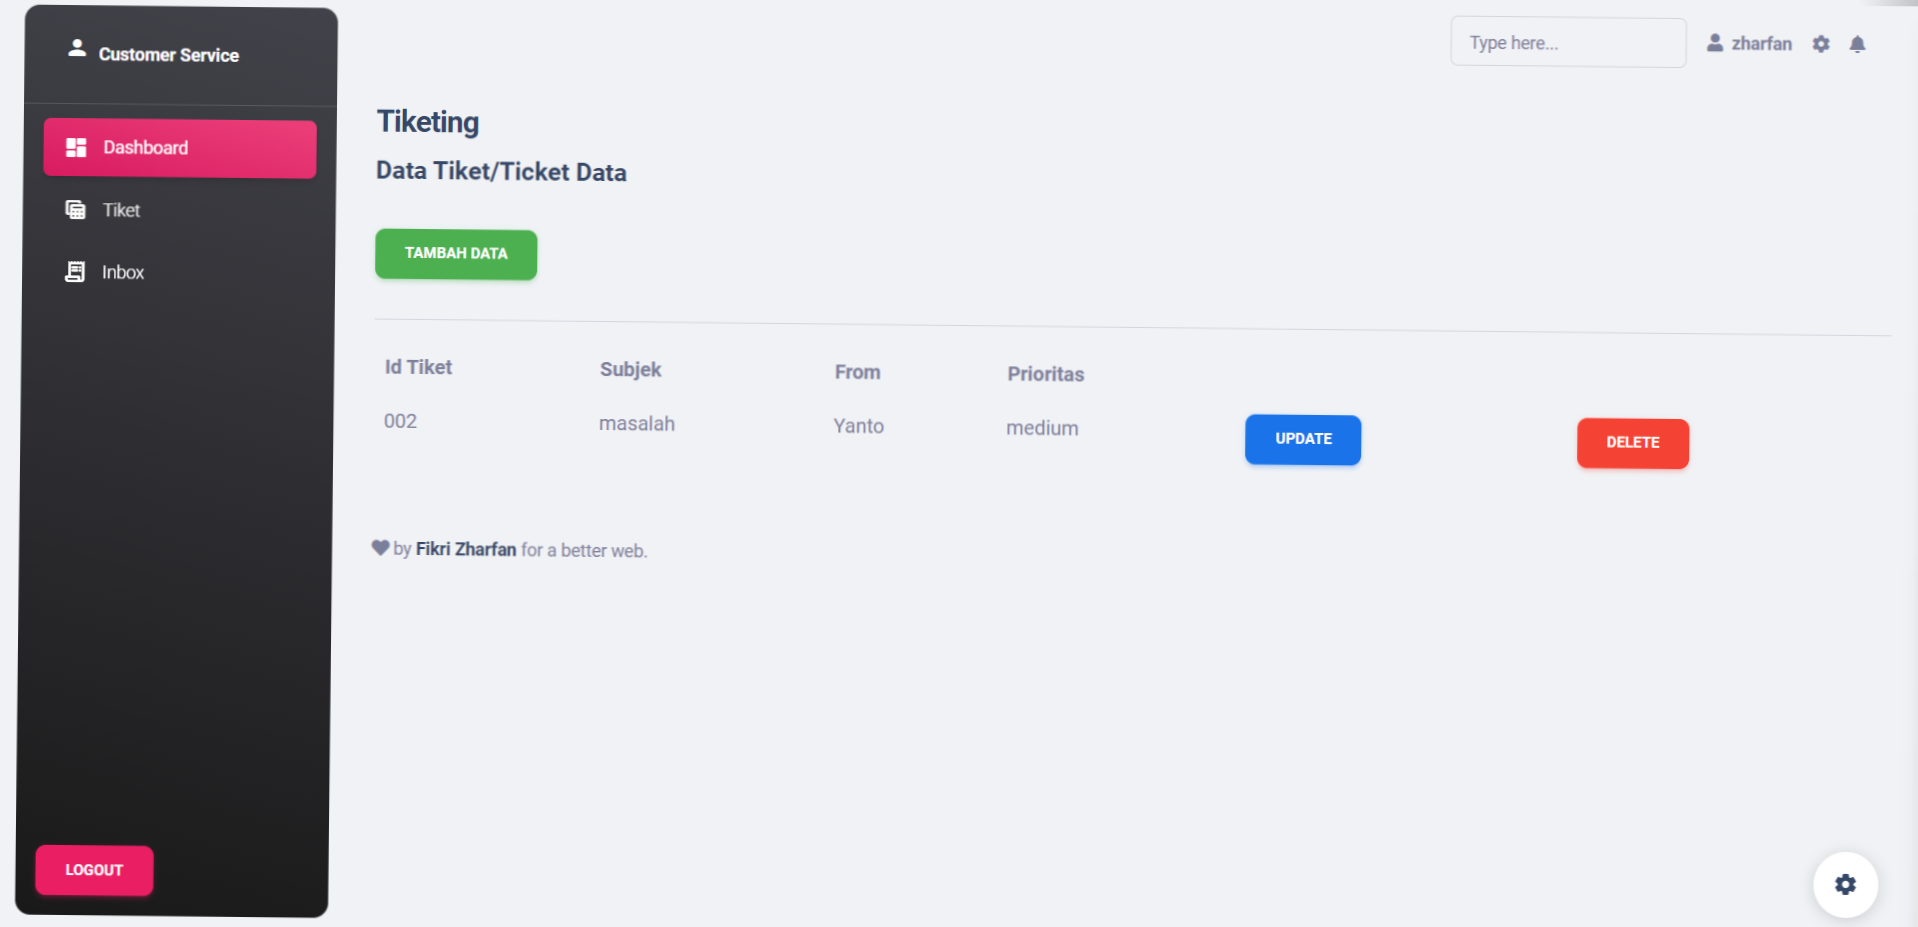The height and width of the screenshot is (927, 1918).
Task: Open the floating configurator gear button
Action: [x=1845, y=884]
